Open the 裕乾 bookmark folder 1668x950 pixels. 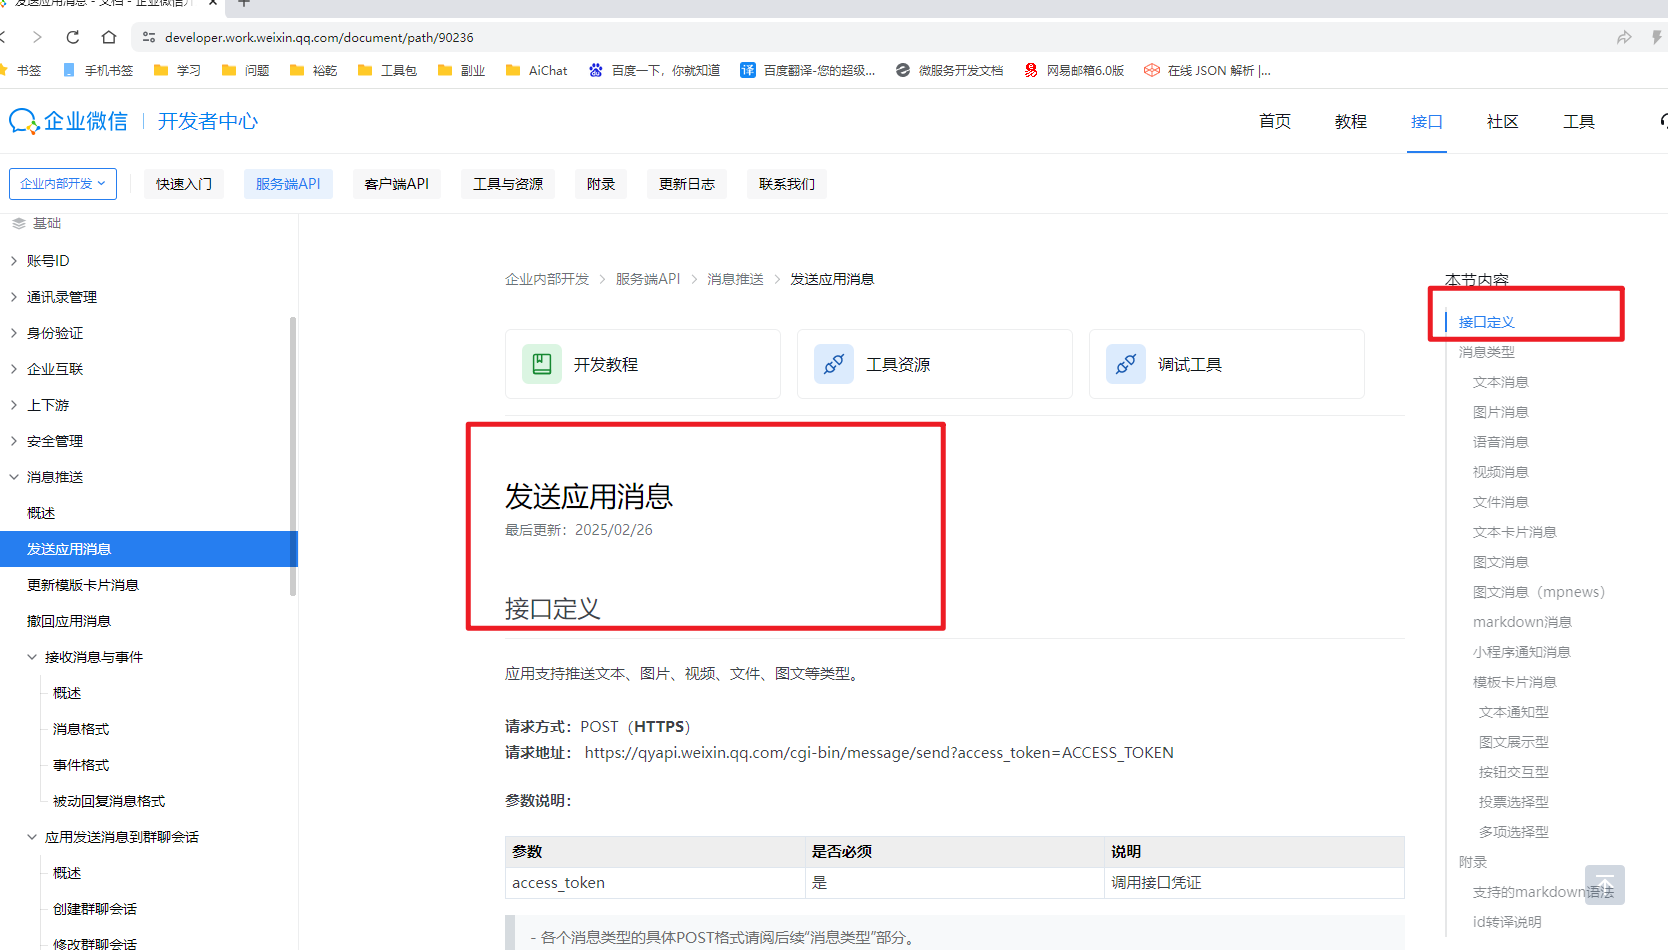point(313,70)
